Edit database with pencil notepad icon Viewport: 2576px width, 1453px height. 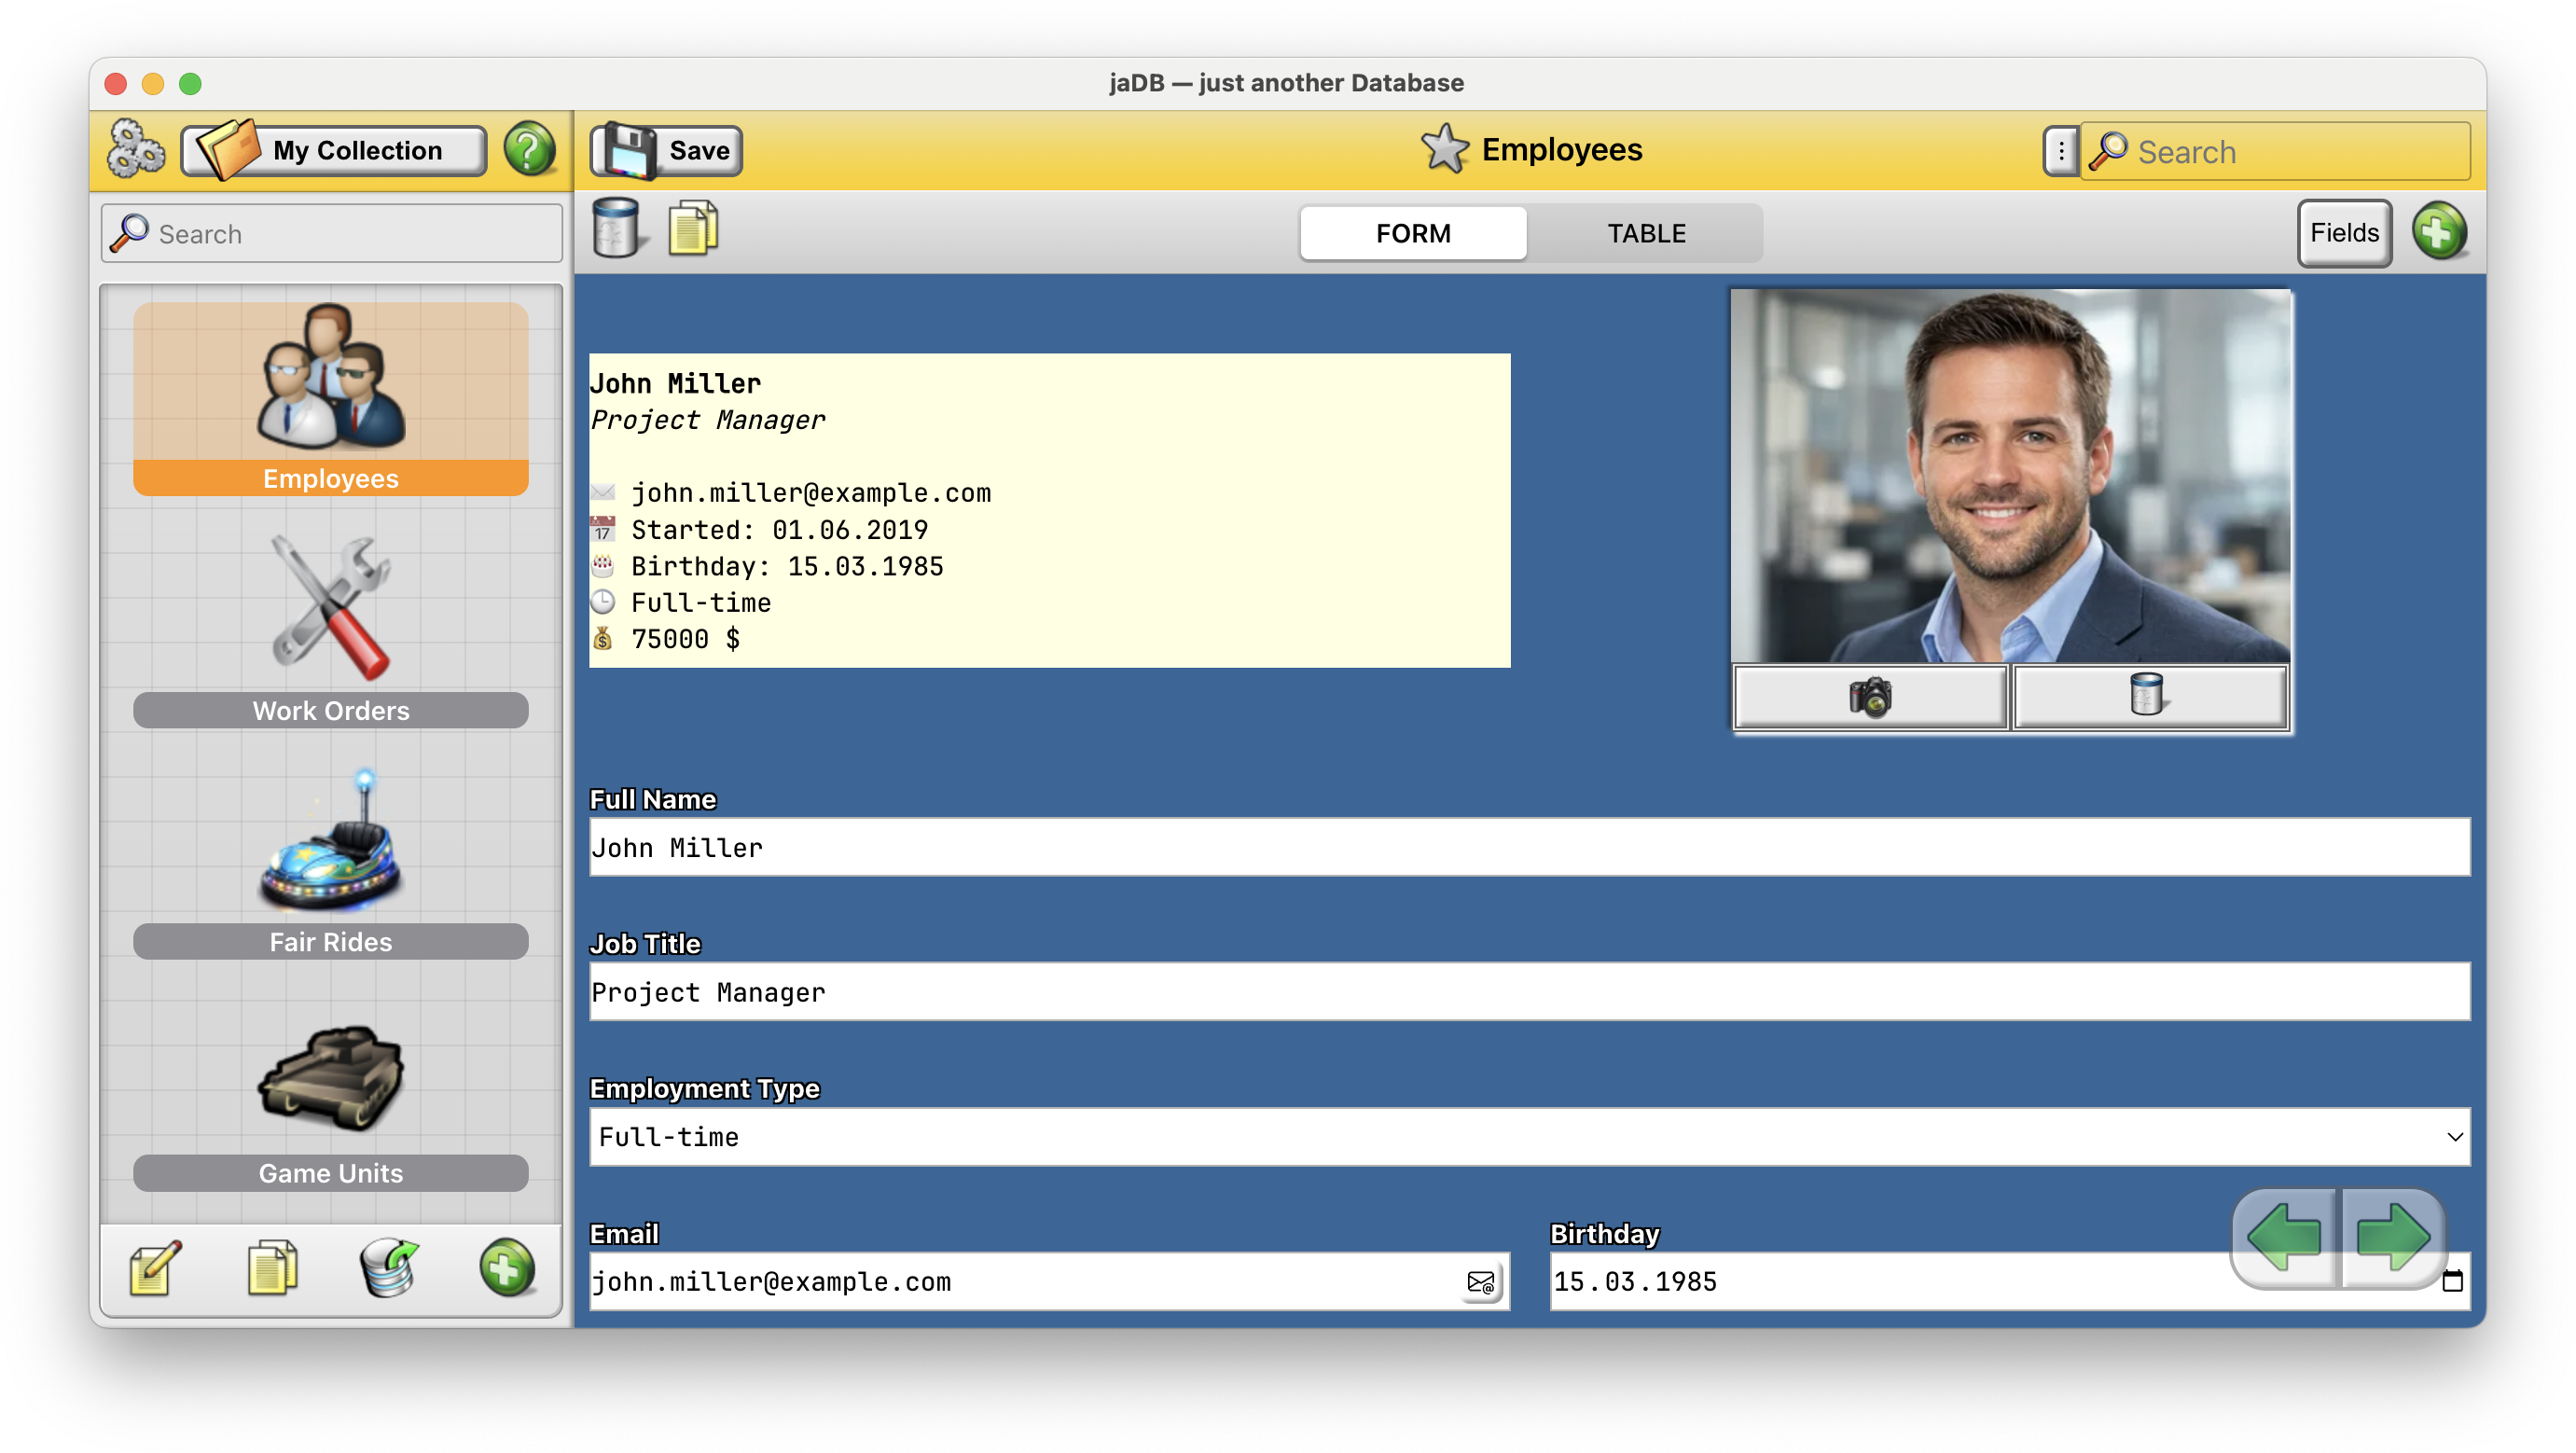tap(156, 1268)
